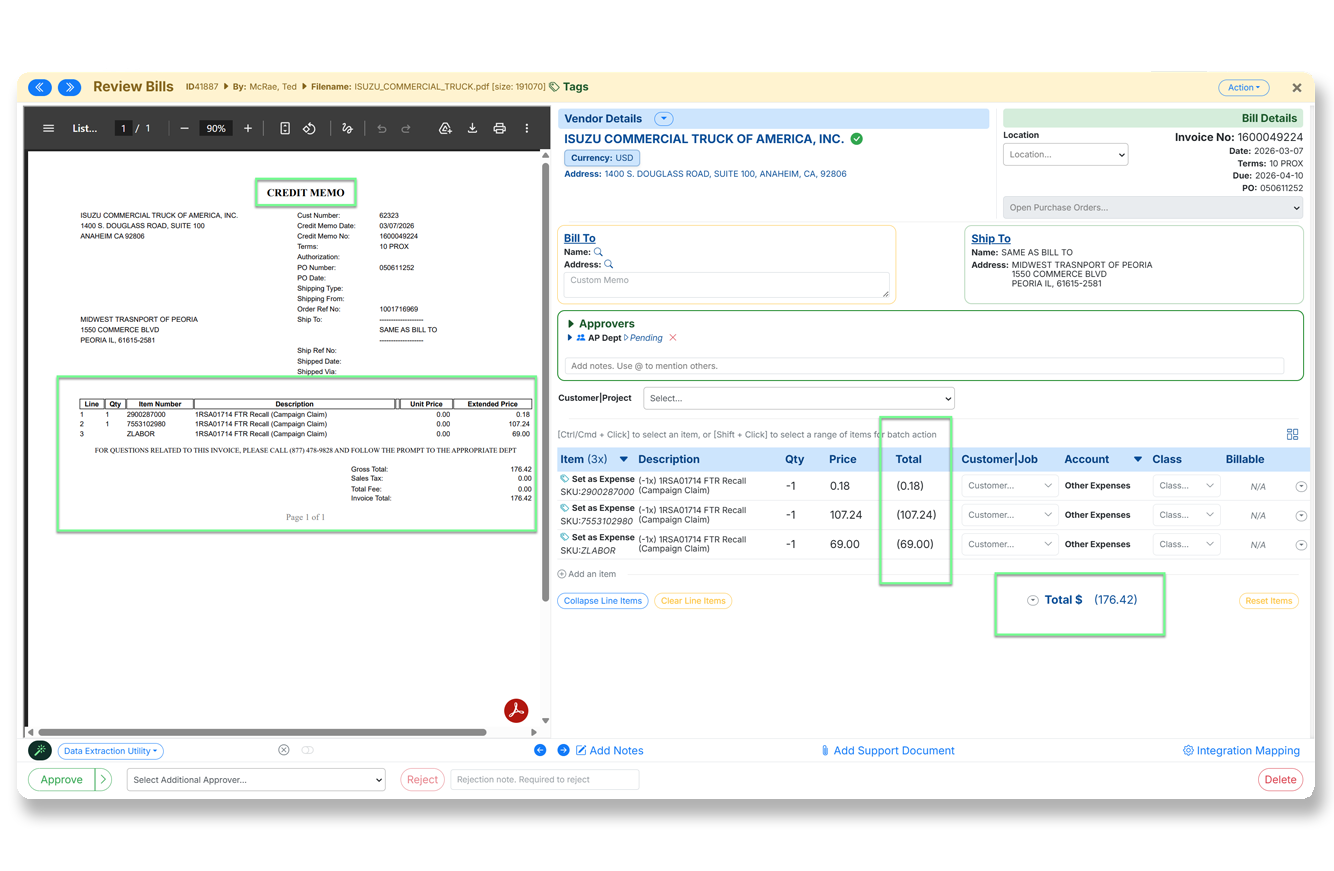The width and height of the screenshot is (1334, 871).
Task: Click the Approve button
Action: [x=61, y=780]
